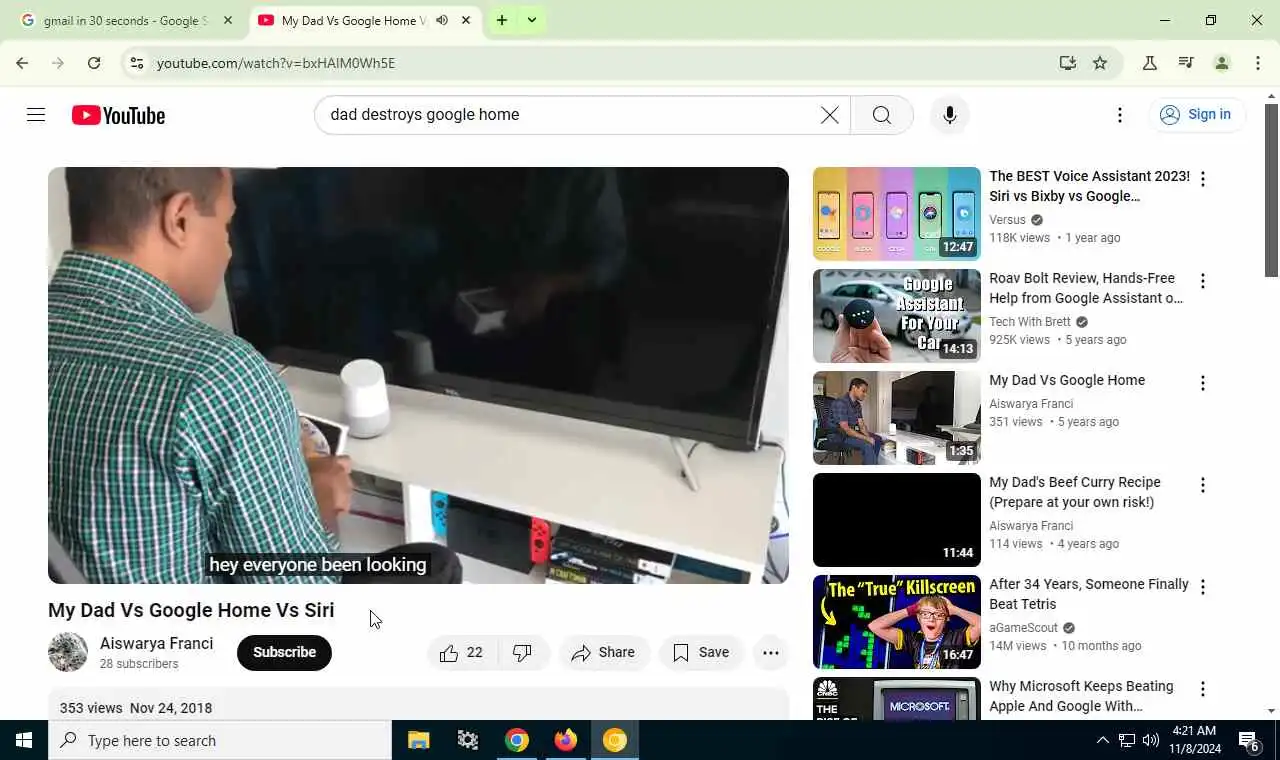Open Tech With Brett channel link
The width and height of the screenshot is (1280, 760).
[x=1030, y=322]
